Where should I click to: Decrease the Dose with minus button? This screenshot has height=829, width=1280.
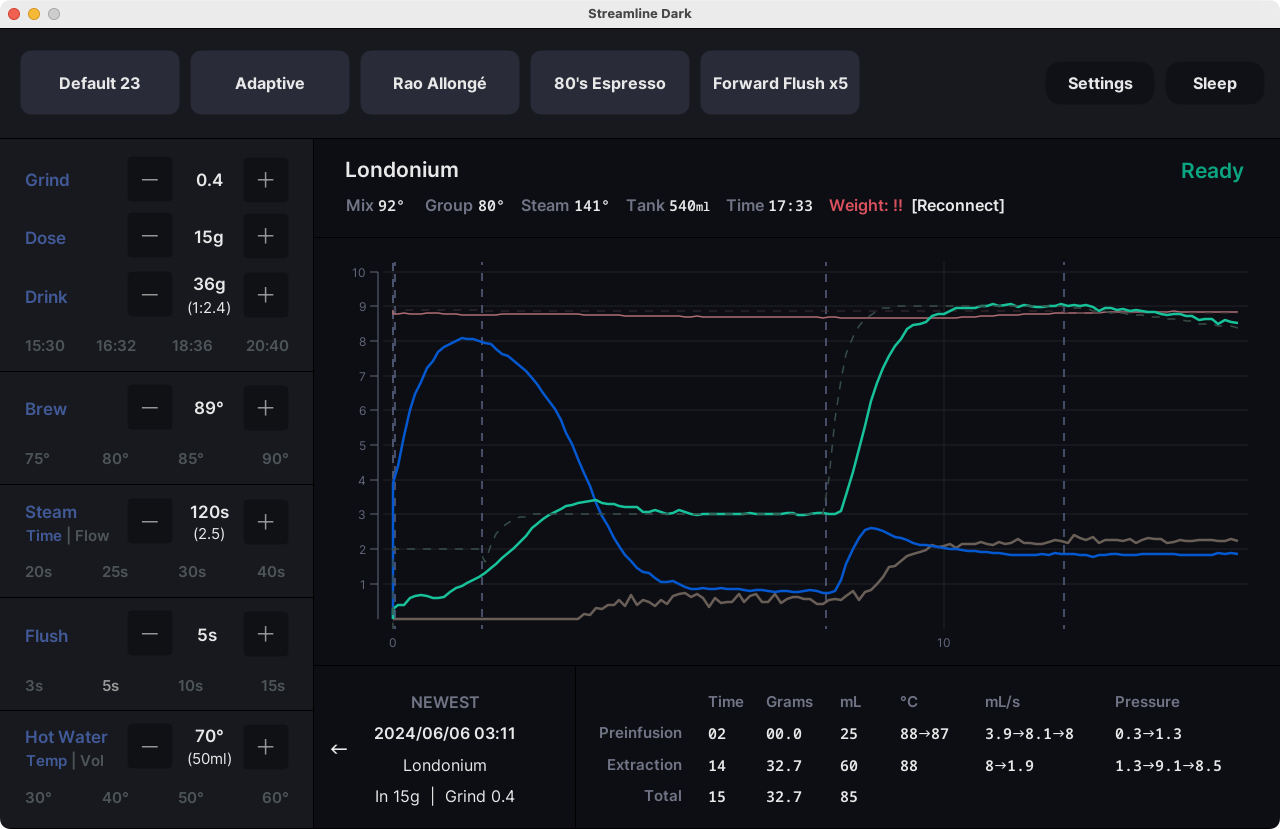150,236
